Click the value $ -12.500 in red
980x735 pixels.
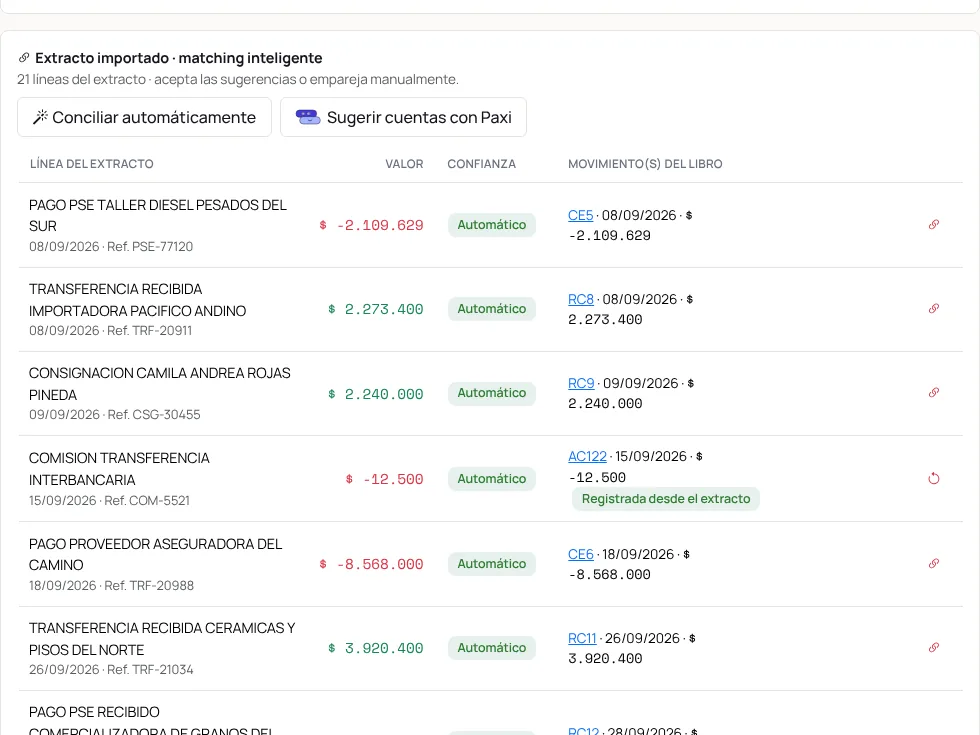pos(384,479)
